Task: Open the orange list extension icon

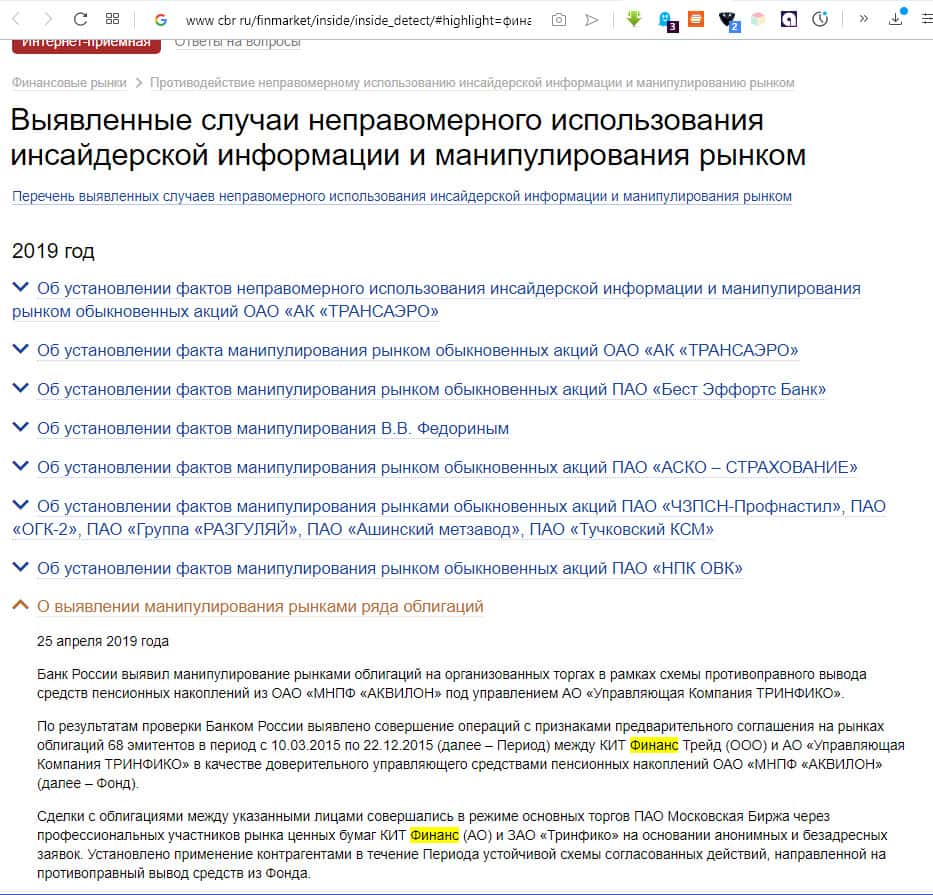Action: coord(696,19)
